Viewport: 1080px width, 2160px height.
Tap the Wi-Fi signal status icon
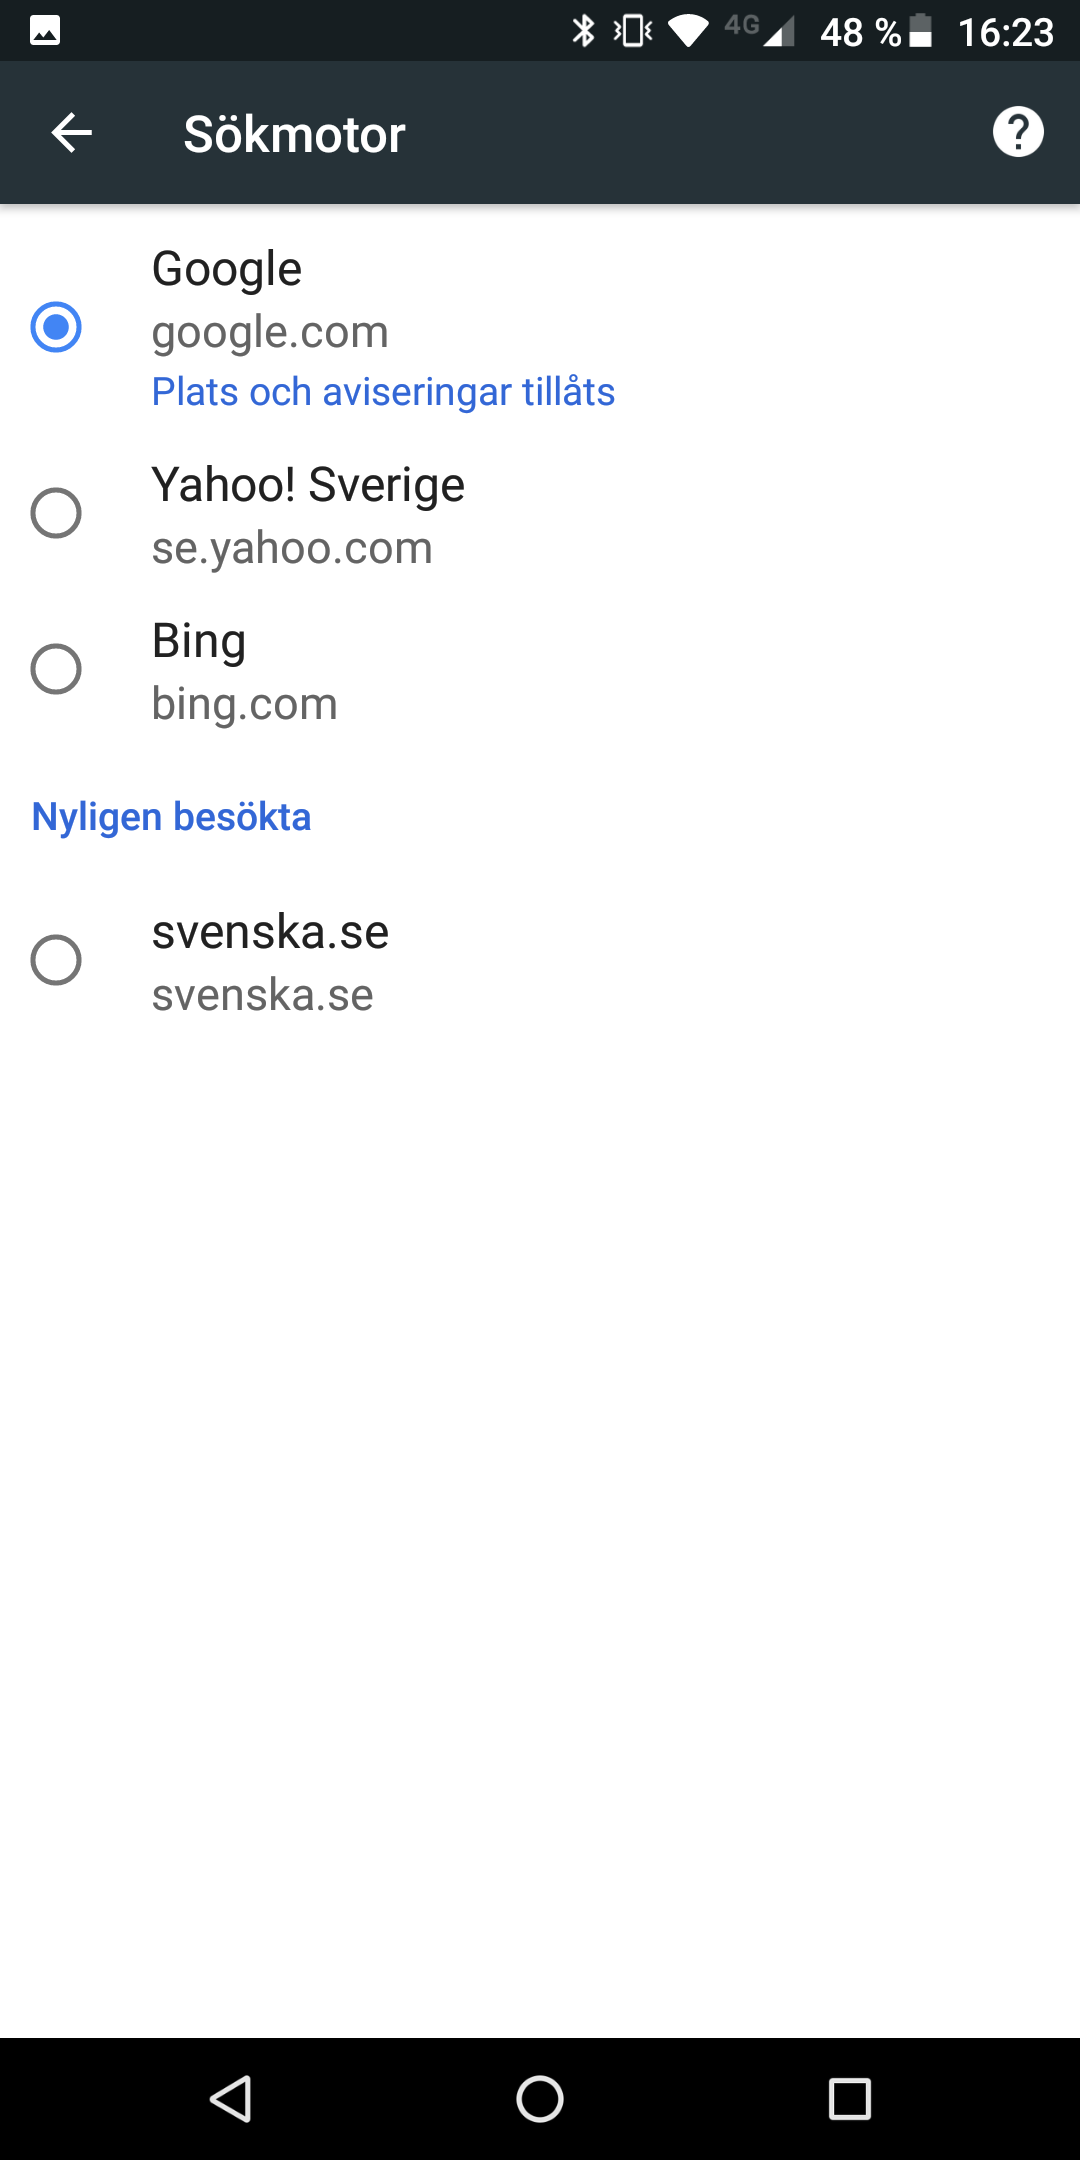688,31
